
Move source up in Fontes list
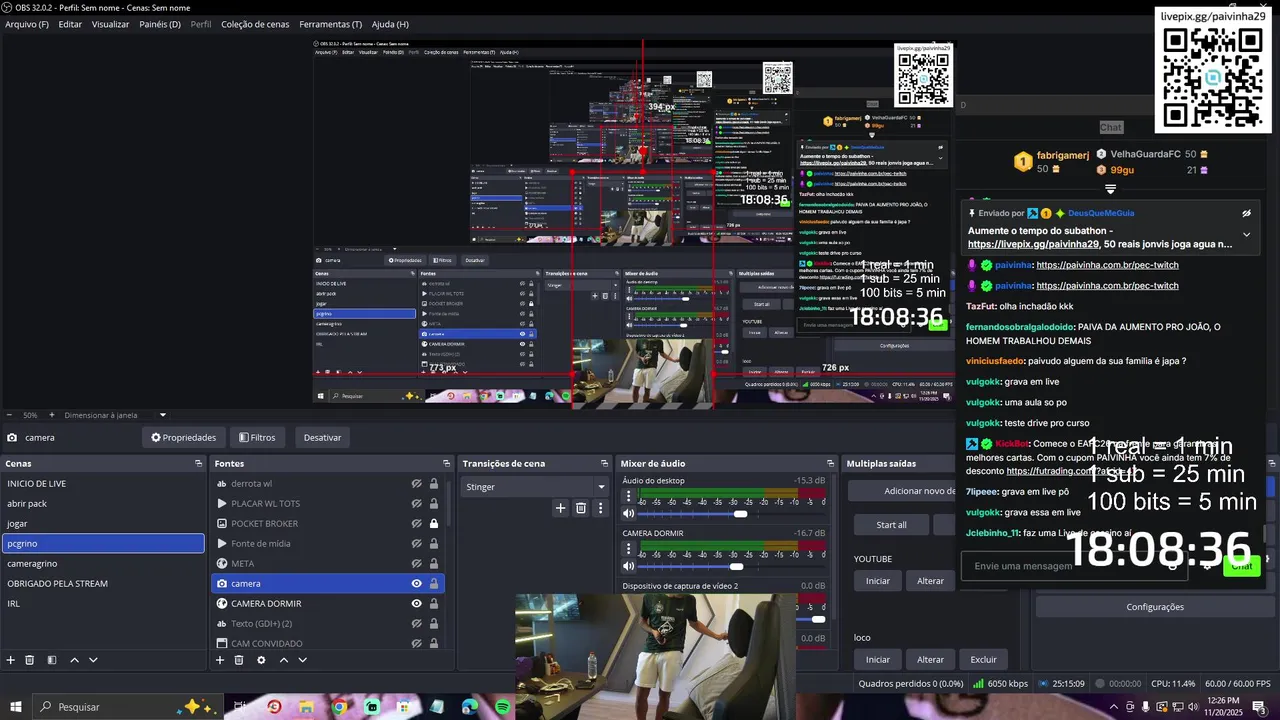click(x=283, y=660)
